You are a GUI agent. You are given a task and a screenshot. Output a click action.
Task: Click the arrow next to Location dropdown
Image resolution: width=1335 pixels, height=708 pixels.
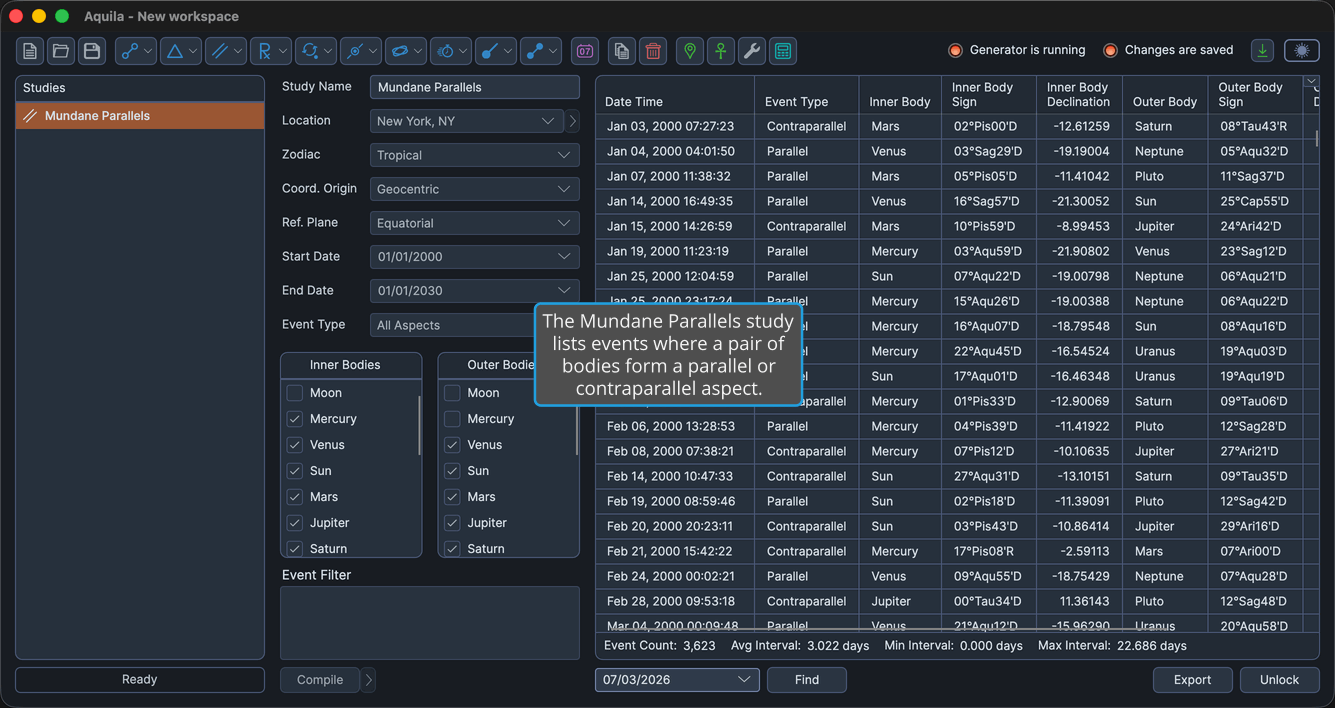pyautogui.click(x=573, y=121)
